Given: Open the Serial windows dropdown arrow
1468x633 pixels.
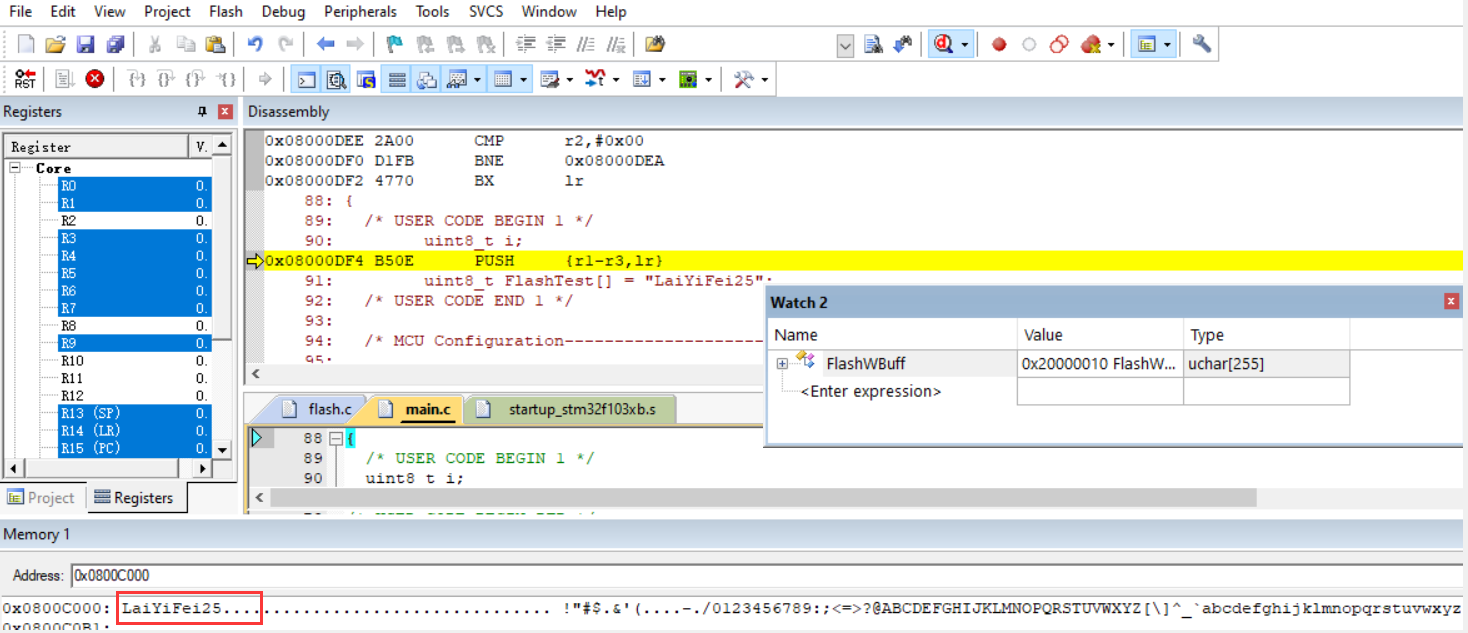Looking at the screenshot, I should pos(570,79).
